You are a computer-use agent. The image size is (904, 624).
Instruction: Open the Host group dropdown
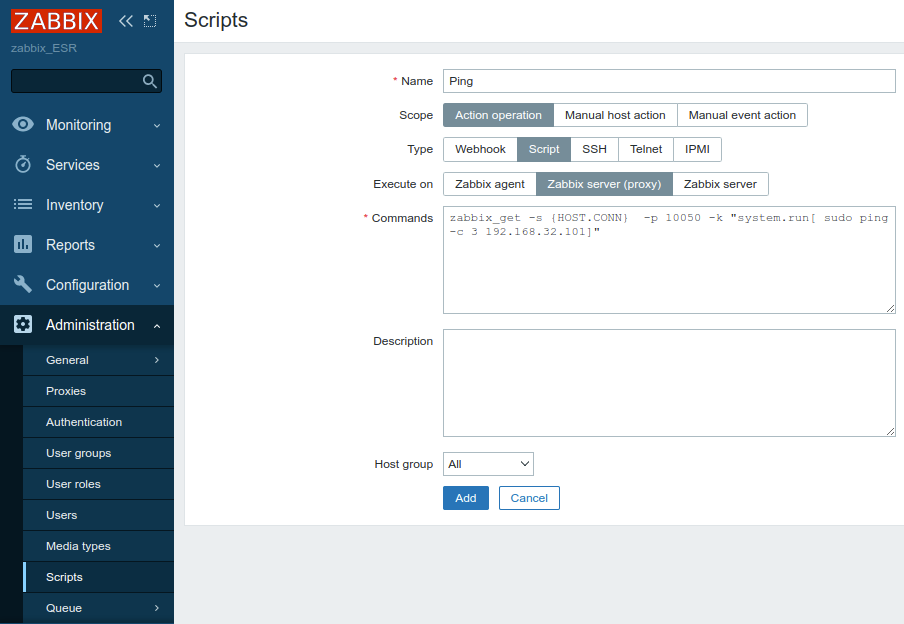click(488, 464)
